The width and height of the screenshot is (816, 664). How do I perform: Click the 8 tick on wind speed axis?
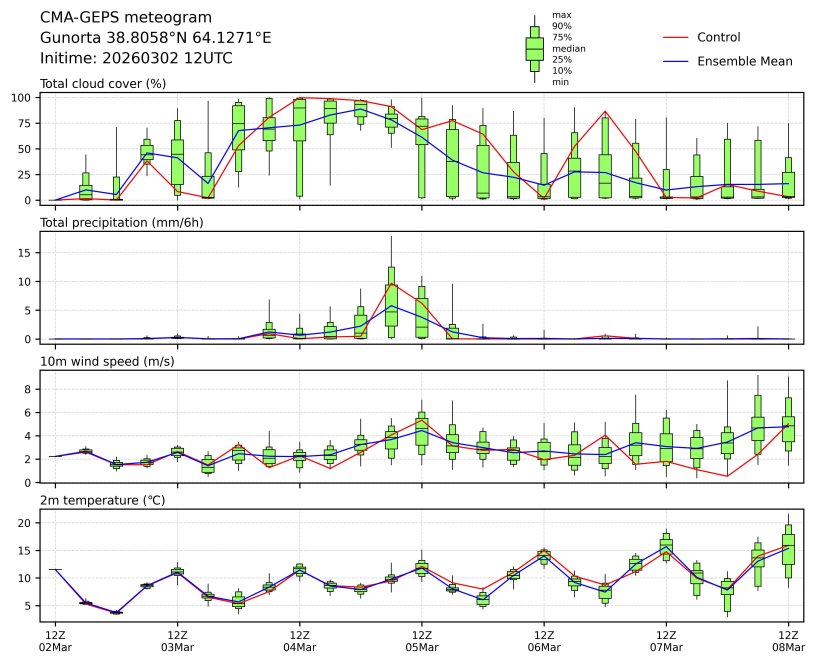point(28,389)
